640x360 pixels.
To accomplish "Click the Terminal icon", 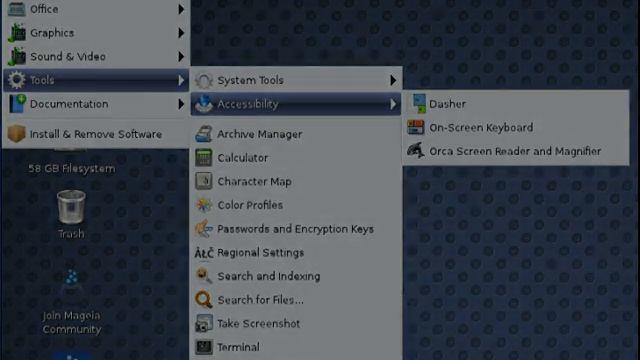I will pos(204,347).
